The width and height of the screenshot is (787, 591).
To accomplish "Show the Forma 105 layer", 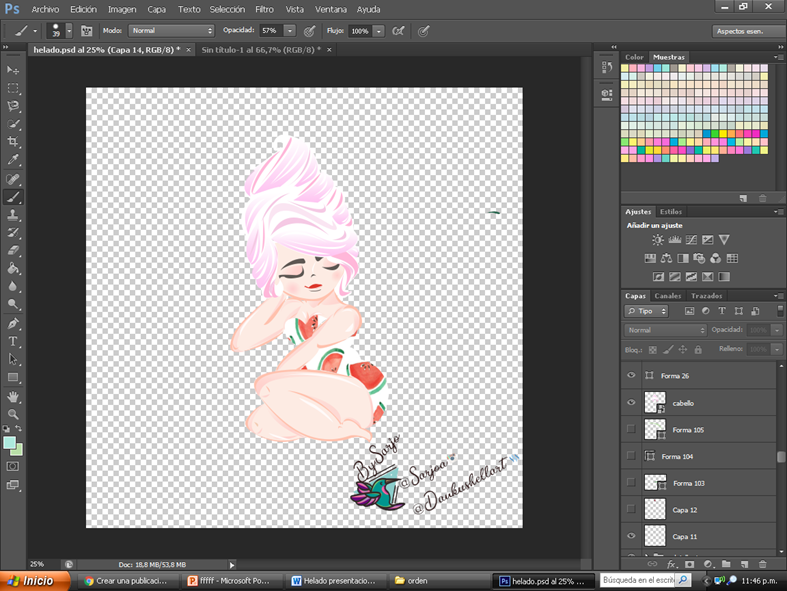I will 631,429.
